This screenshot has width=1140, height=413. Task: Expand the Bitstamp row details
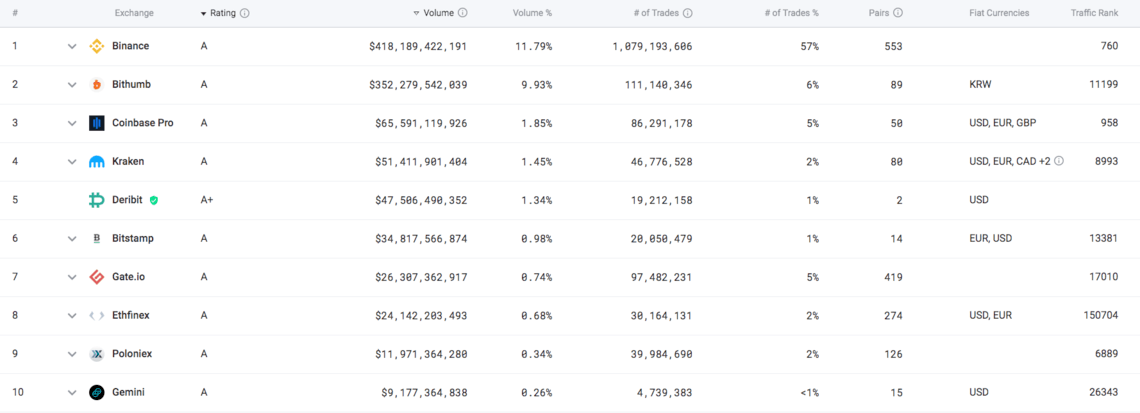(x=72, y=238)
